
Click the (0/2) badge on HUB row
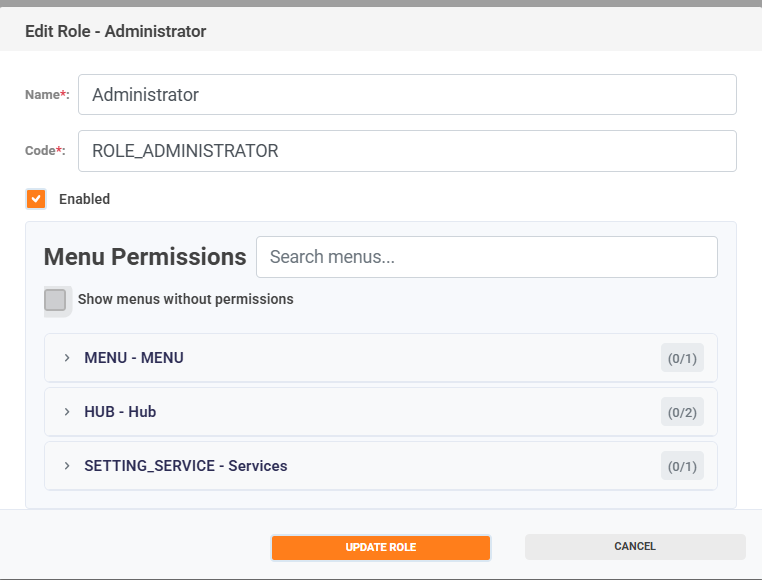pyautogui.click(x=682, y=412)
